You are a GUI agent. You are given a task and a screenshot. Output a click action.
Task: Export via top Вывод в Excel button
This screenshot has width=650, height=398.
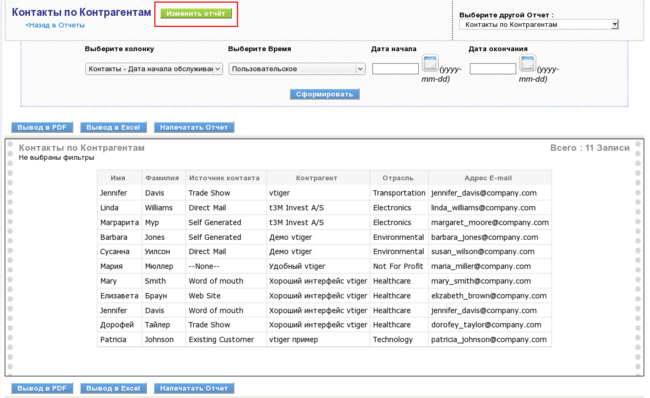[x=113, y=127]
